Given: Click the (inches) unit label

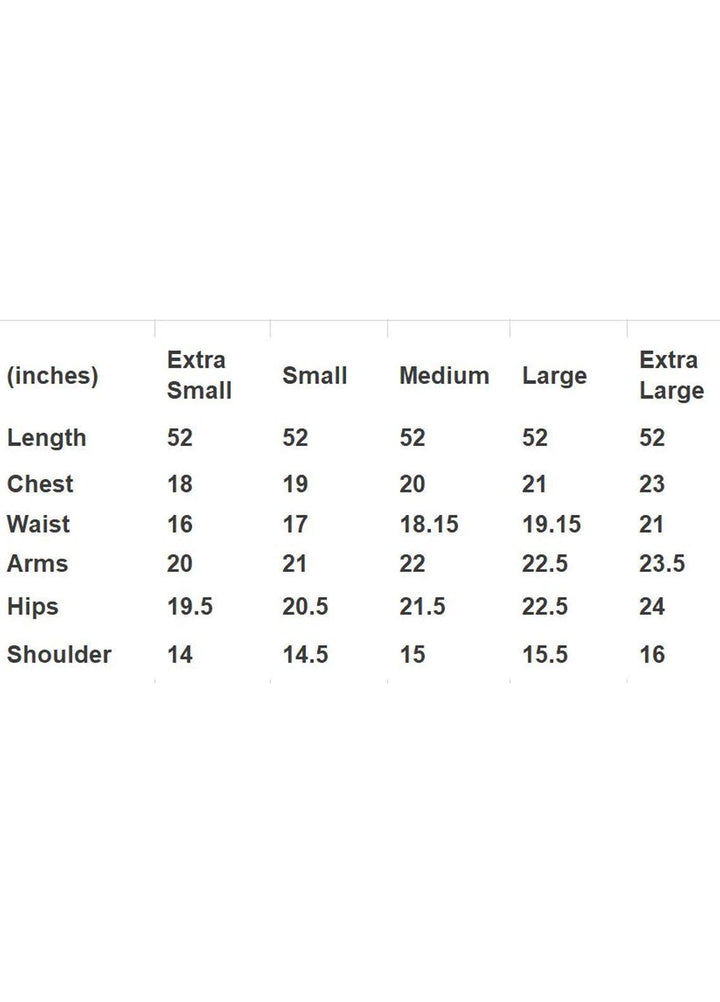Looking at the screenshot, I should pyautogui.click(x=52, y=376).
